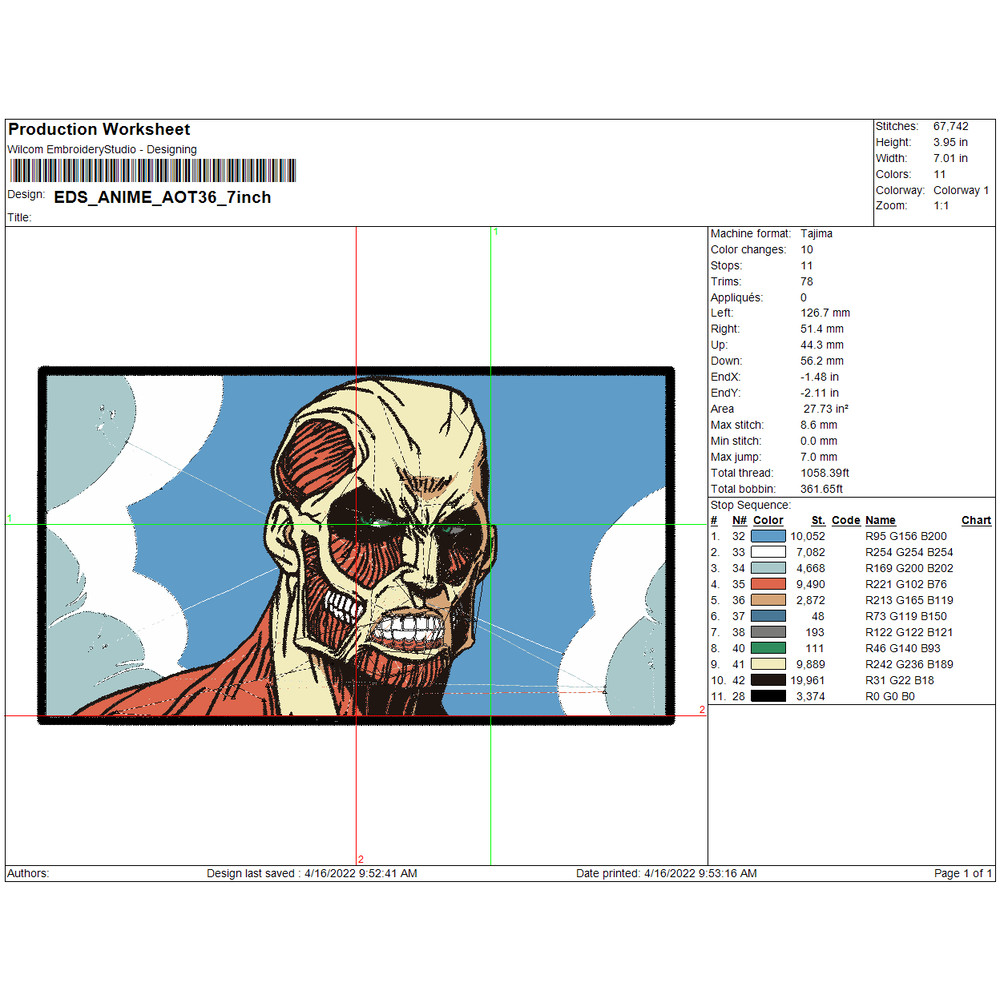Click the 'Name' column header
The height and width of the screenshot is (1000, 1000).
[880, 520]
